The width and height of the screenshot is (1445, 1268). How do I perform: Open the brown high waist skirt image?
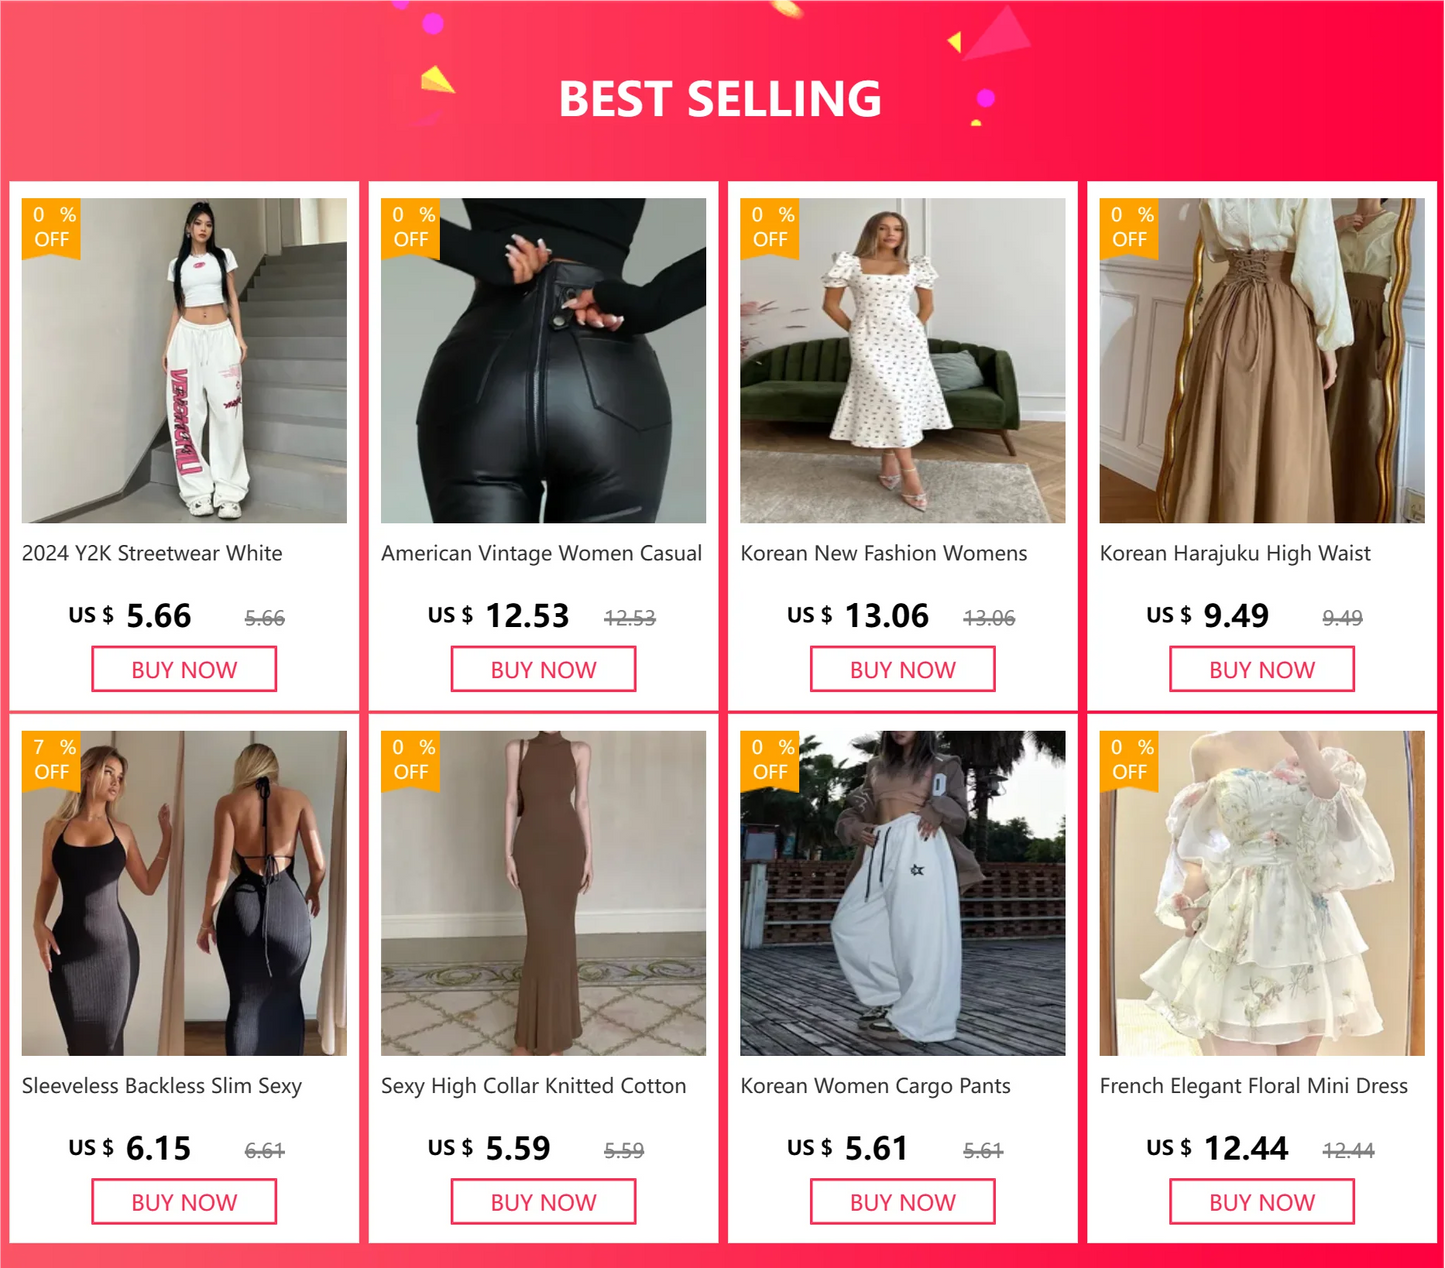[1262, 360]
